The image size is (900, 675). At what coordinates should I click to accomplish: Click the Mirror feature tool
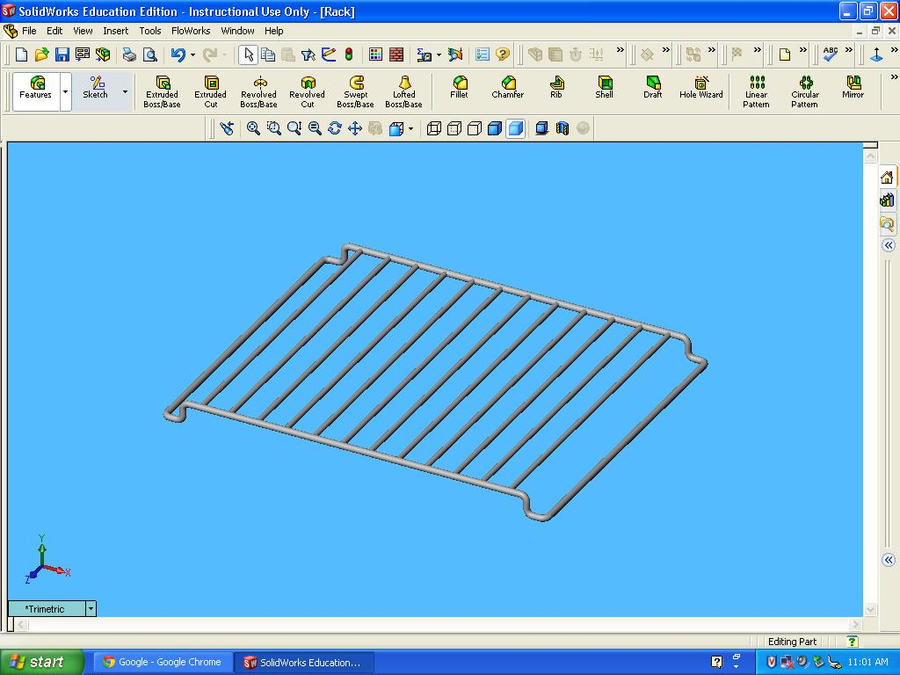(x=853, y=87)
